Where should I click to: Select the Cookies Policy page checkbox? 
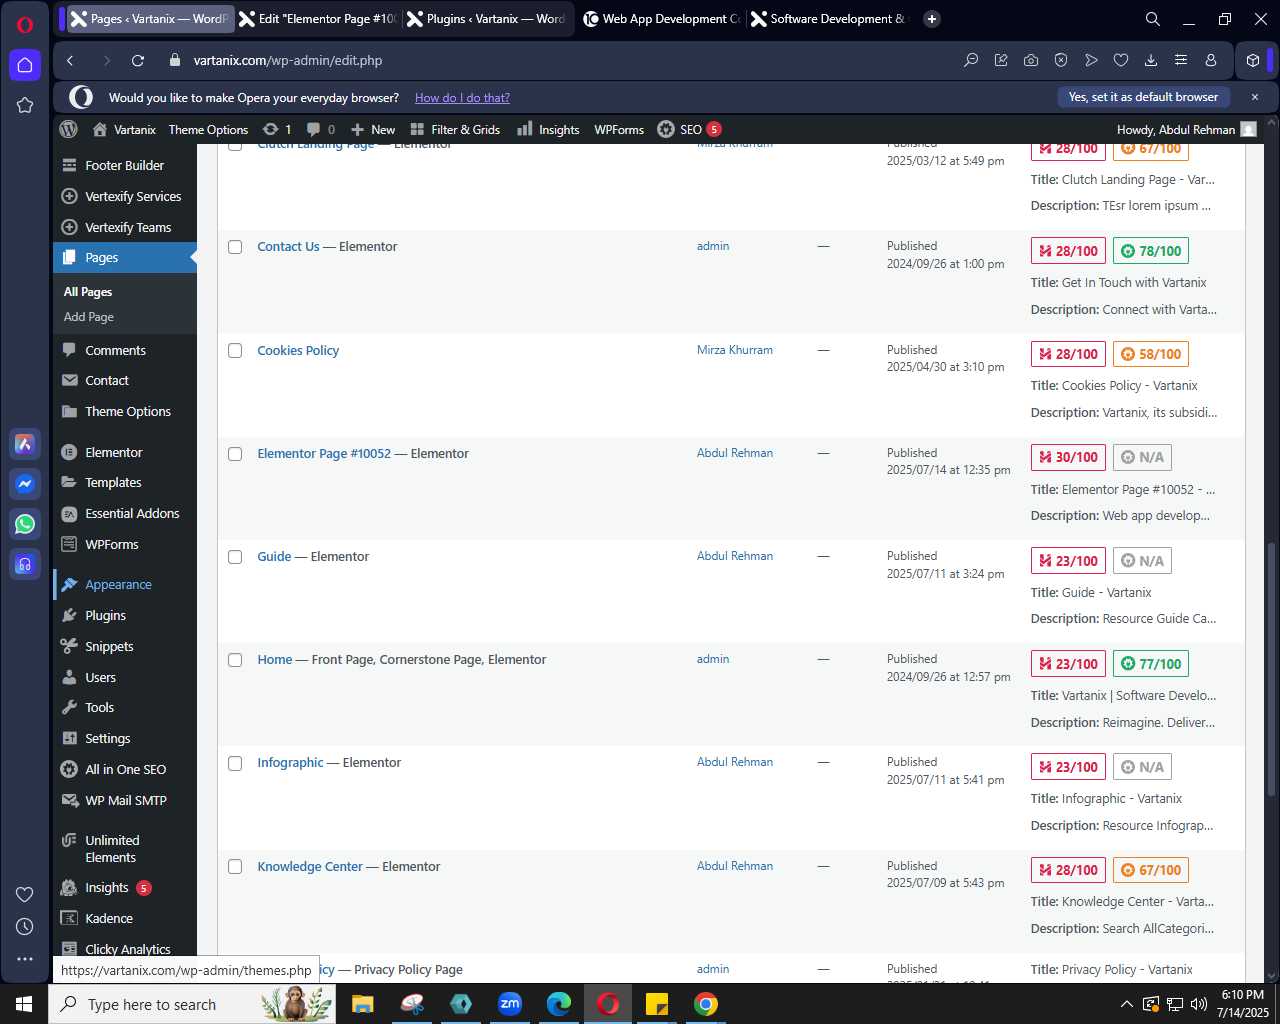click(235, 351)
